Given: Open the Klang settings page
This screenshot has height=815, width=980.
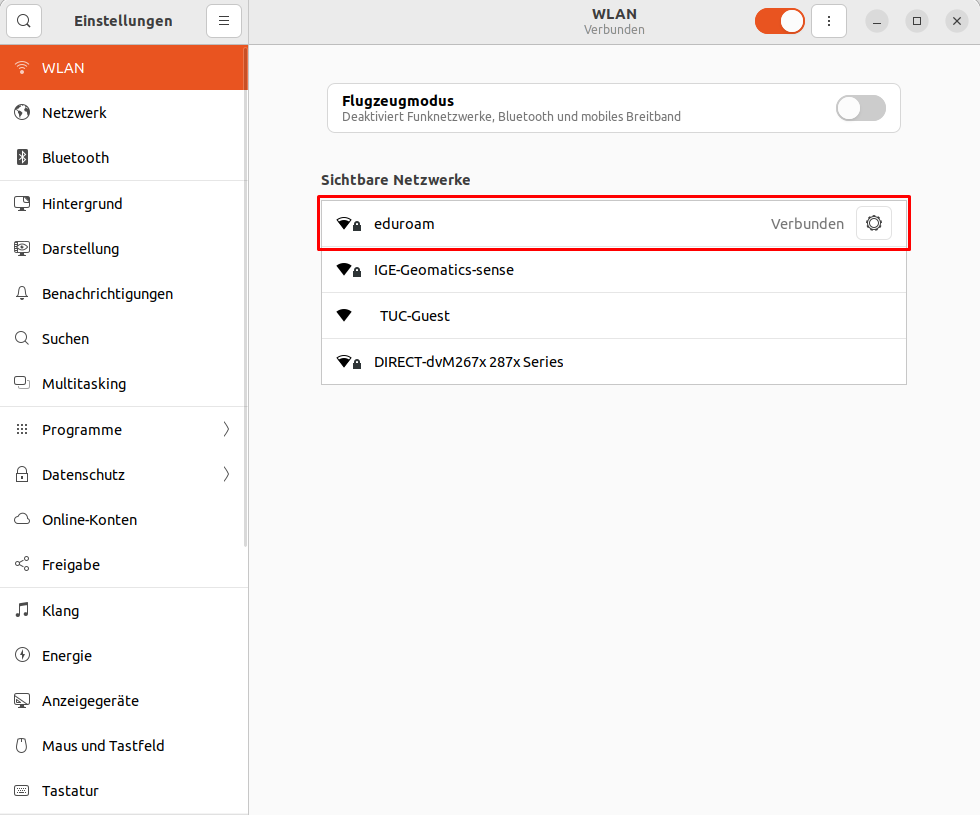Looking at the screenshot, I should click(x=124, y=611).
